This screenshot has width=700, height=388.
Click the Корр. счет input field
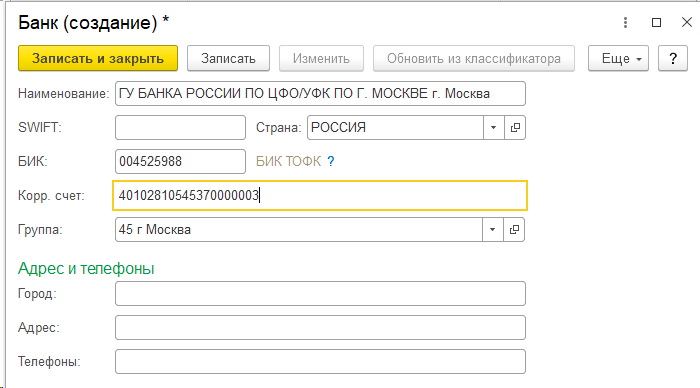click(320, 196)
